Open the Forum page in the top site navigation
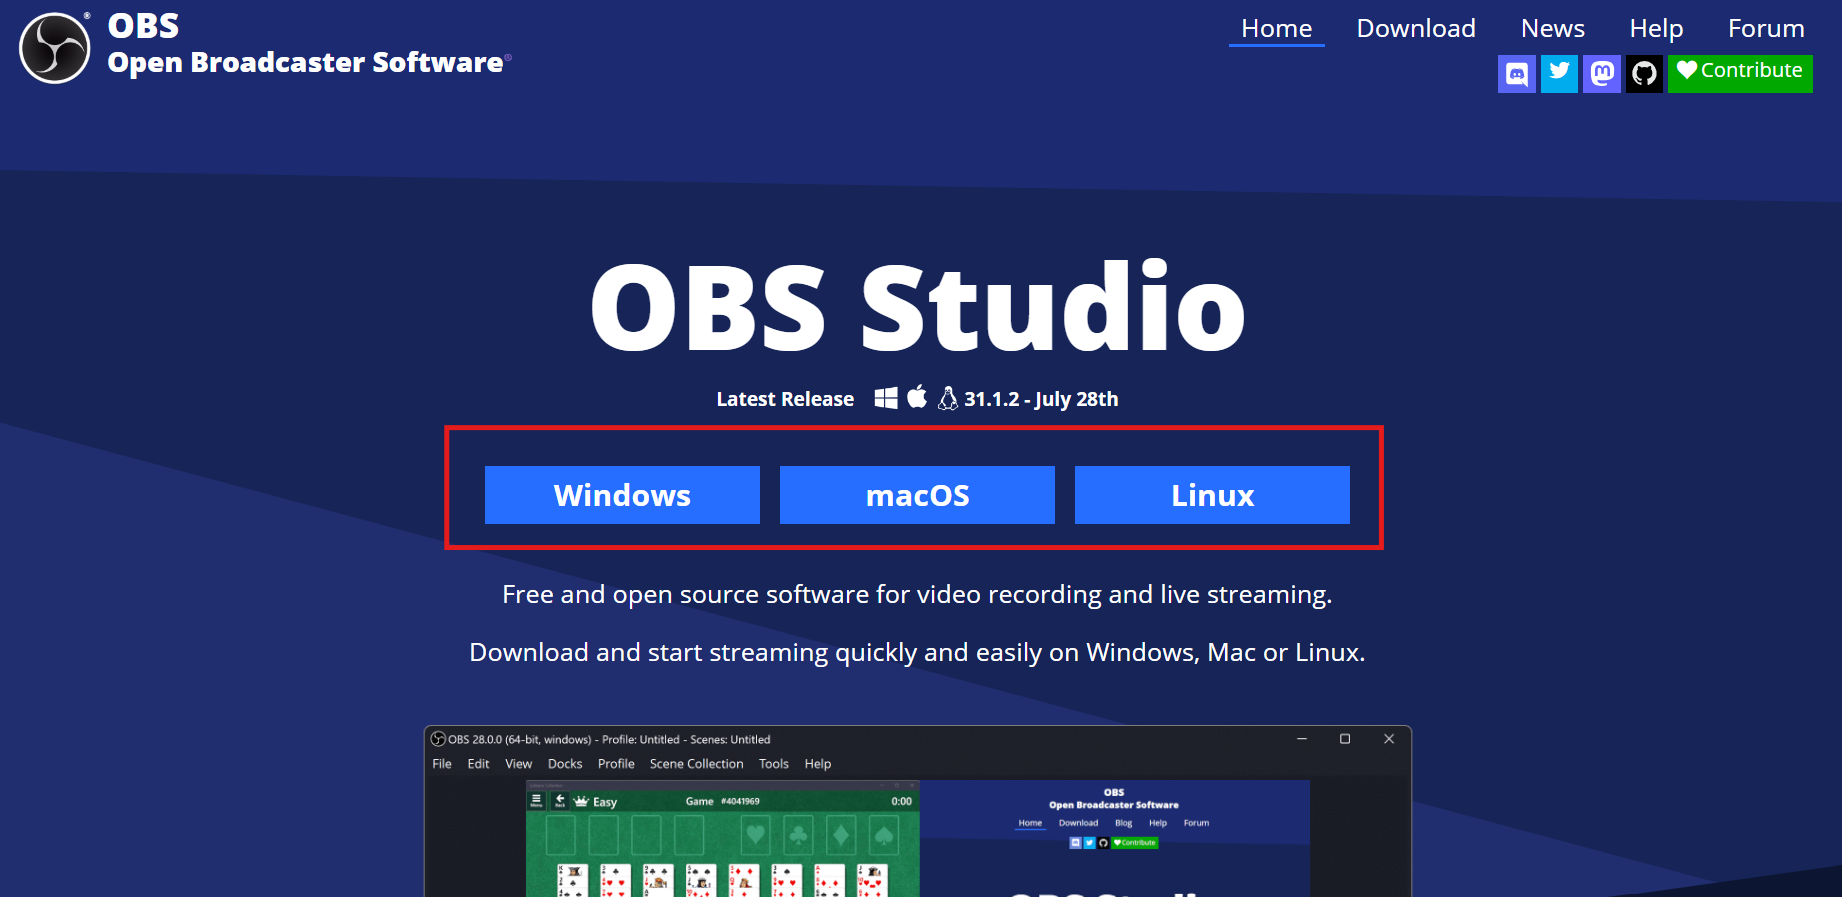The image size is (1842, 897). click(1766, 28)
